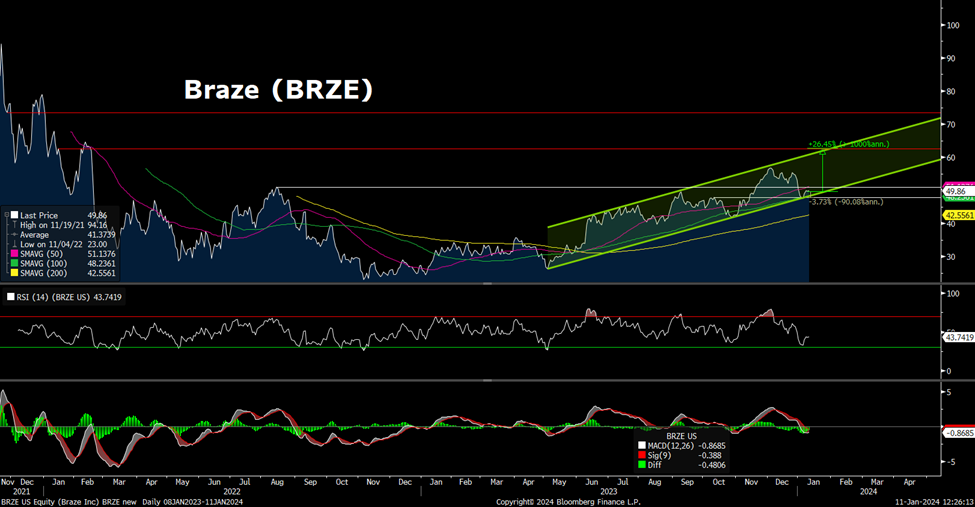
Task: Click the BRZE US Equity footer text
Action: [122, 502]
